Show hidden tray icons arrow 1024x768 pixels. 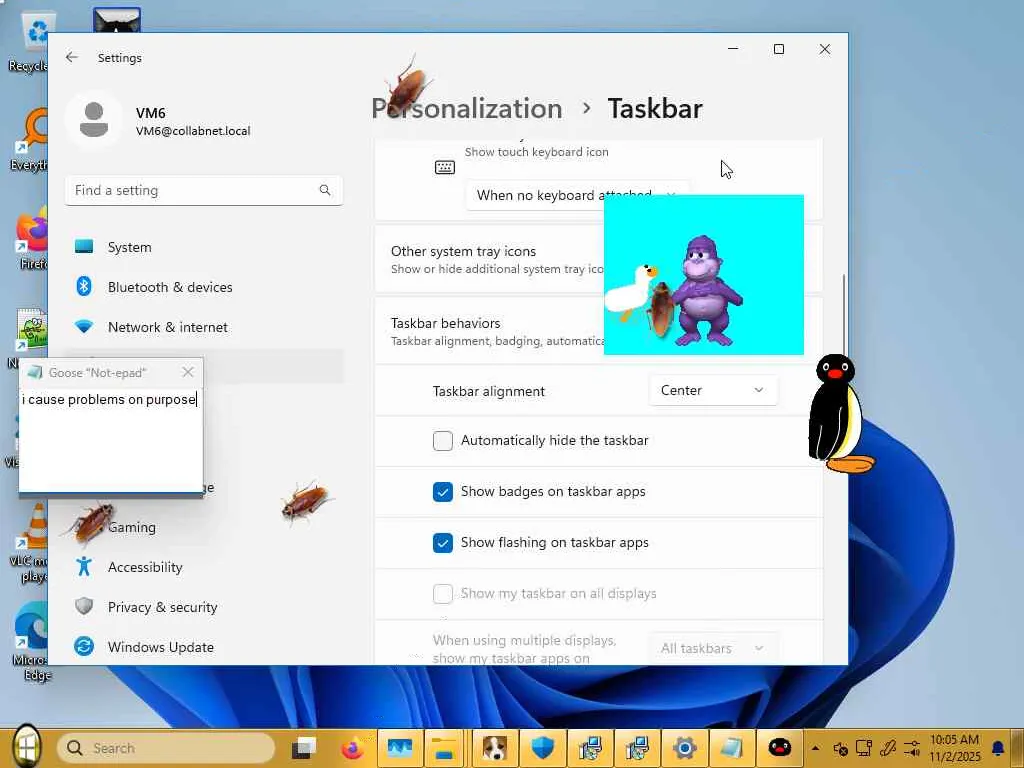coord(815,748)
